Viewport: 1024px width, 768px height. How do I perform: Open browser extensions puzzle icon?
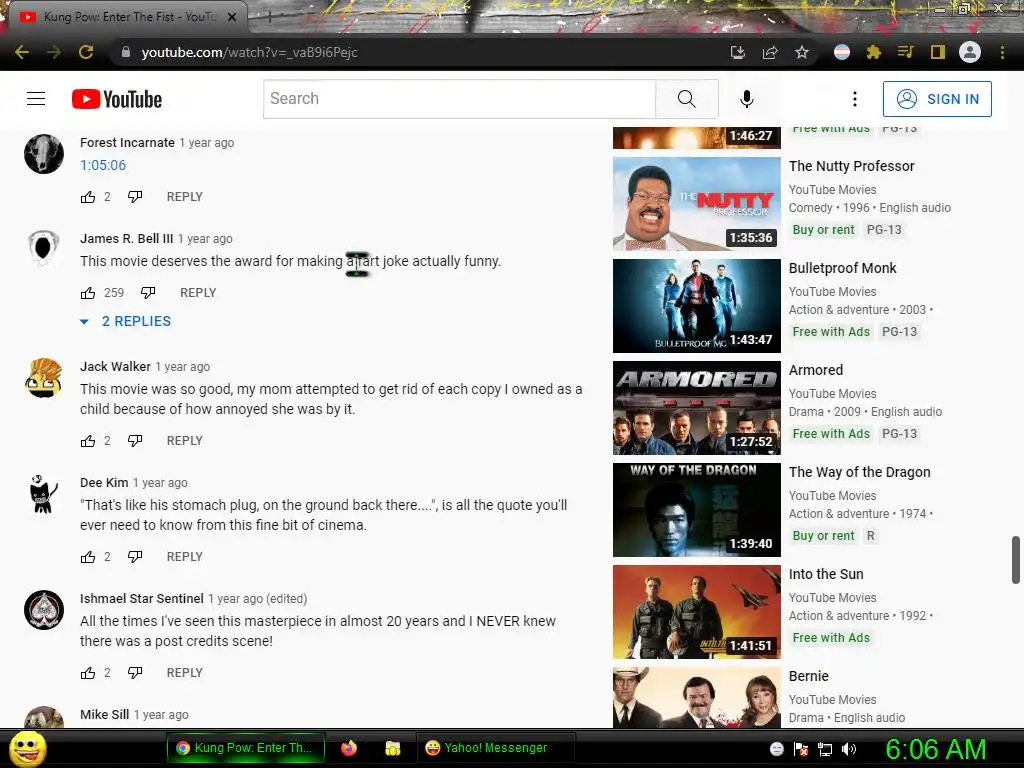click(x=873, y=52)
